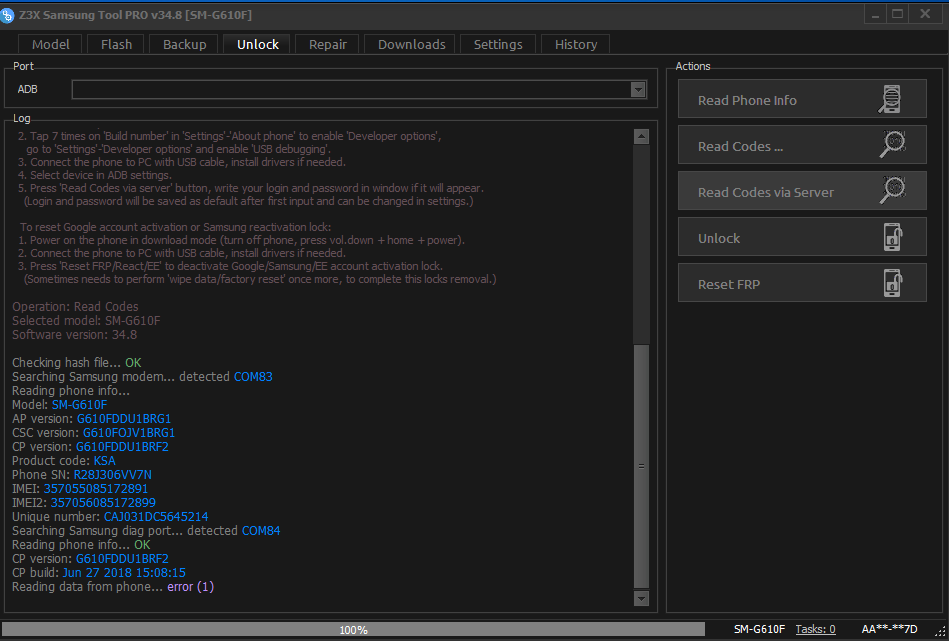Click the Product code KSA

[x=104, y=461]
